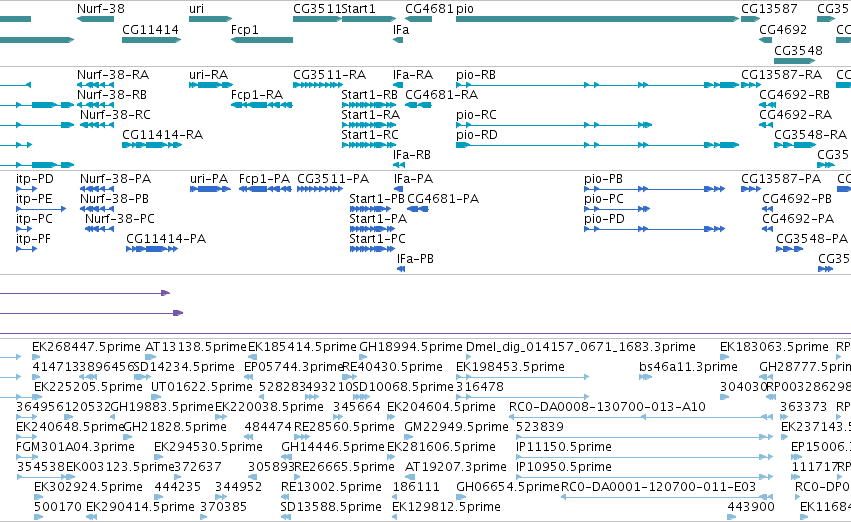Viewport: 851px width, 522px height.
Task: Select the EK268447.5prime EST label
Action: tap(87, 347)
